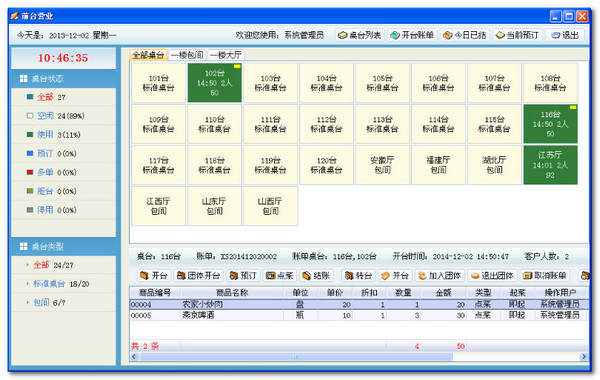Click the 开台 open table toolbar button
The image size is (600, 380).
[x=154, y=276]
